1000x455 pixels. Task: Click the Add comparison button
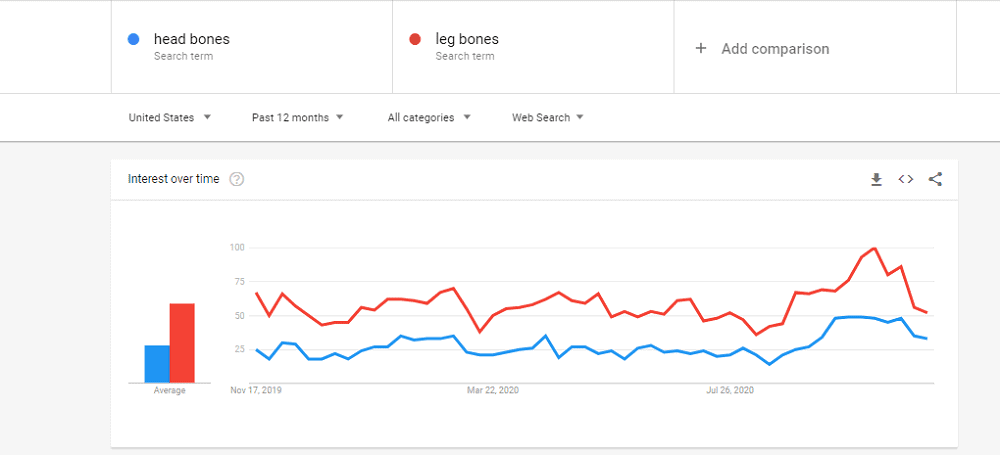coord(775,48)
